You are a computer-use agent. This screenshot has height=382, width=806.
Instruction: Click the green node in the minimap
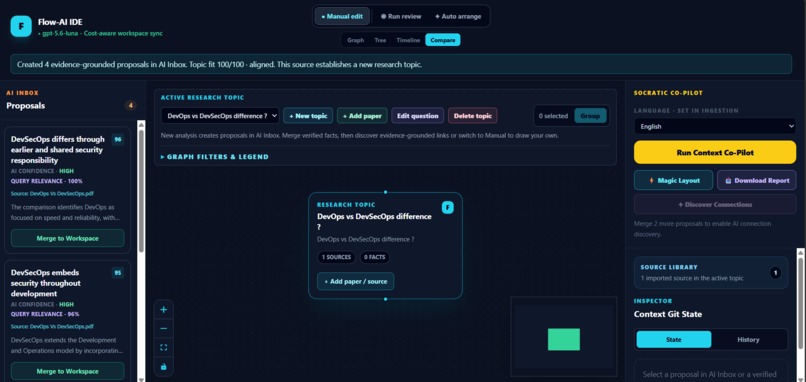[563, 339]
